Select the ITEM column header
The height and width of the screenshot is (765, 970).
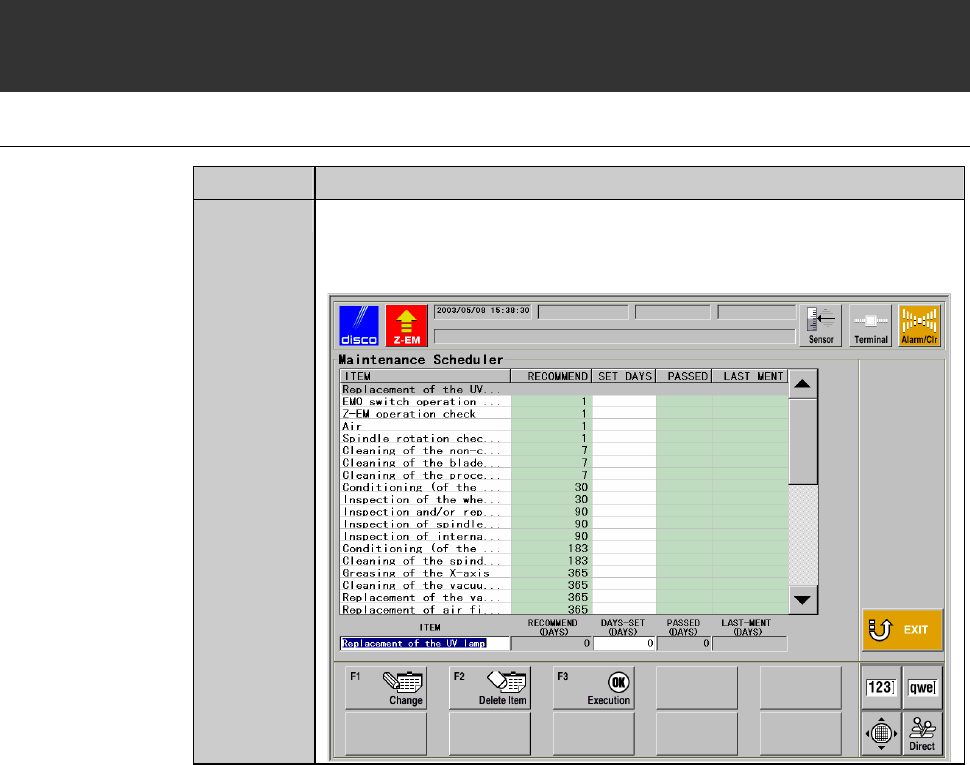(425, 376)
